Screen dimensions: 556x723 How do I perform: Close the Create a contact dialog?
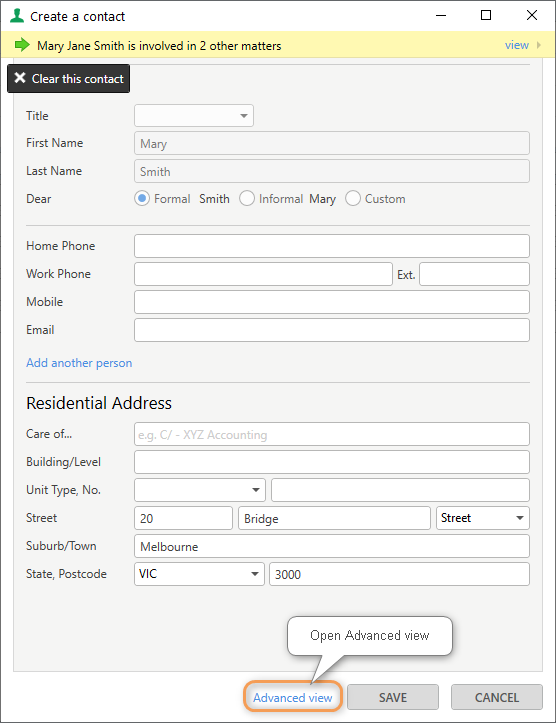click(x=532, y=15)
